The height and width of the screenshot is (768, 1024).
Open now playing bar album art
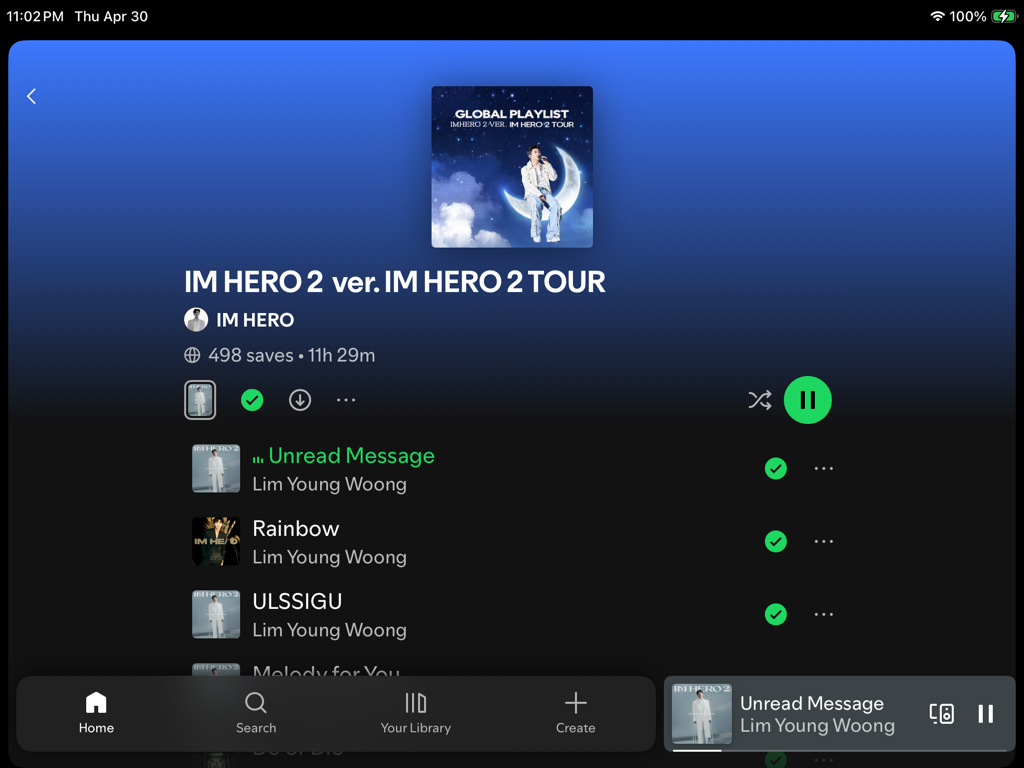point(702,714)
